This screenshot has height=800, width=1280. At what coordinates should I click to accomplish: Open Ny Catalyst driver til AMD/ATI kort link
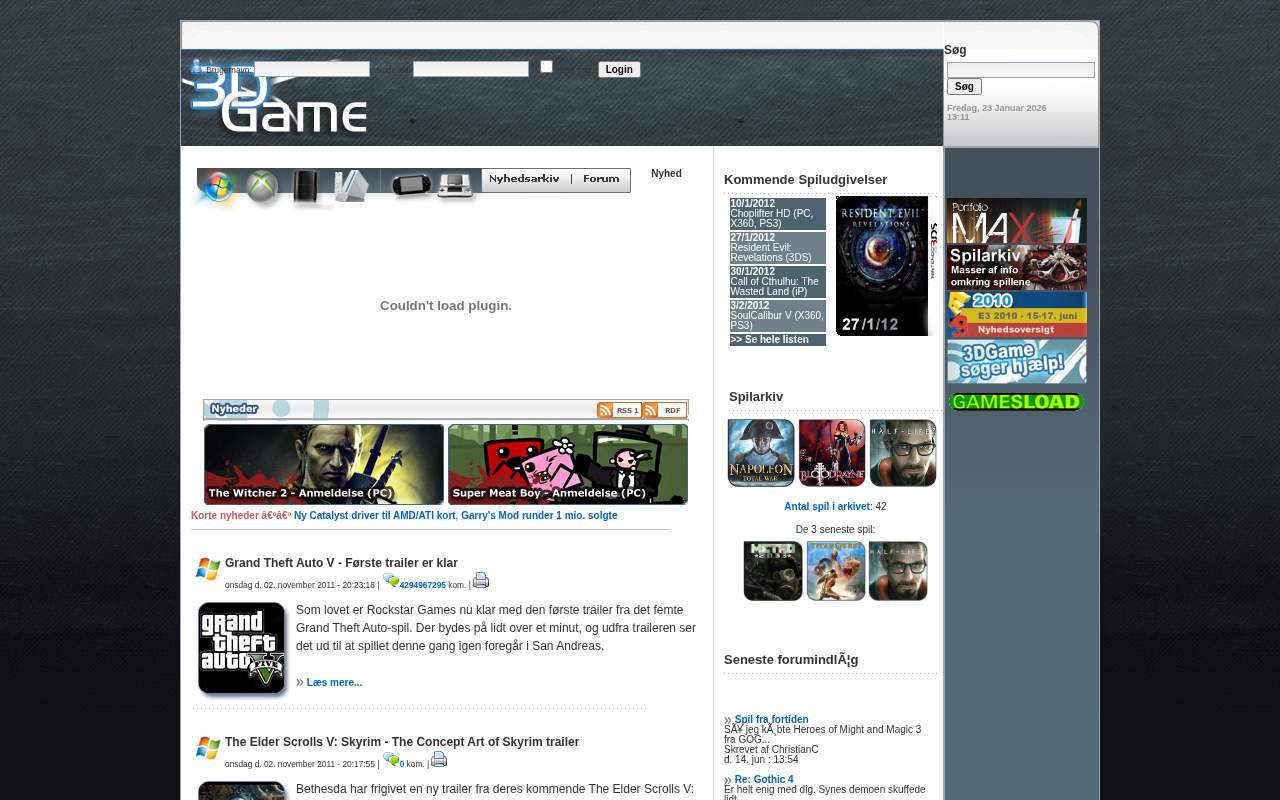(x=375, y=516)
